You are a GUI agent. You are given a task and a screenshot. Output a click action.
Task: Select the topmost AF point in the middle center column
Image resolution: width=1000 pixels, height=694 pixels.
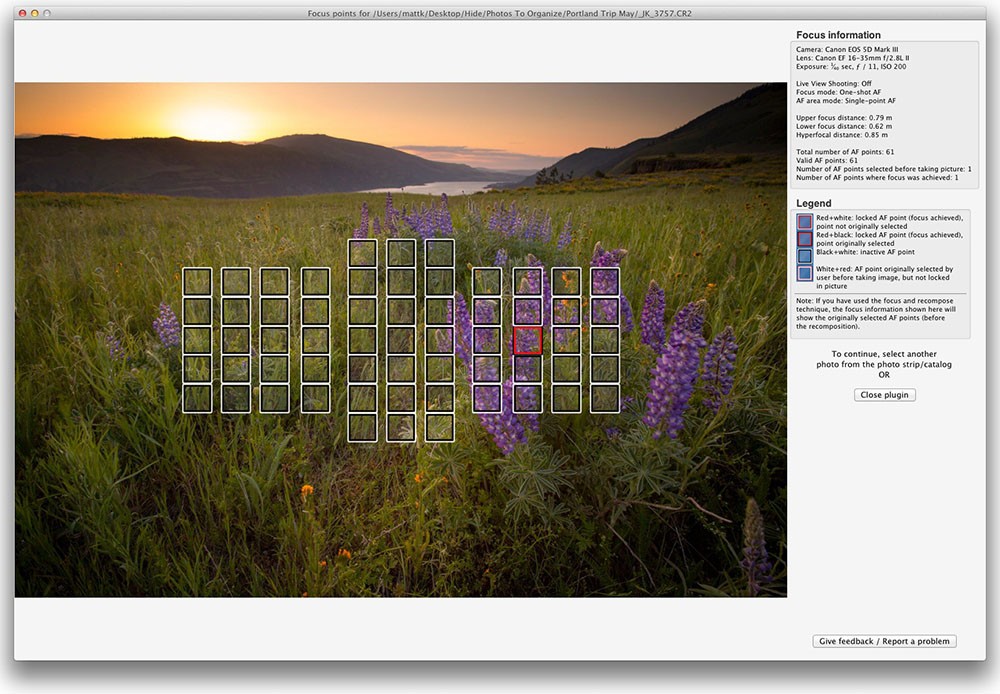(x=401, y=253)
